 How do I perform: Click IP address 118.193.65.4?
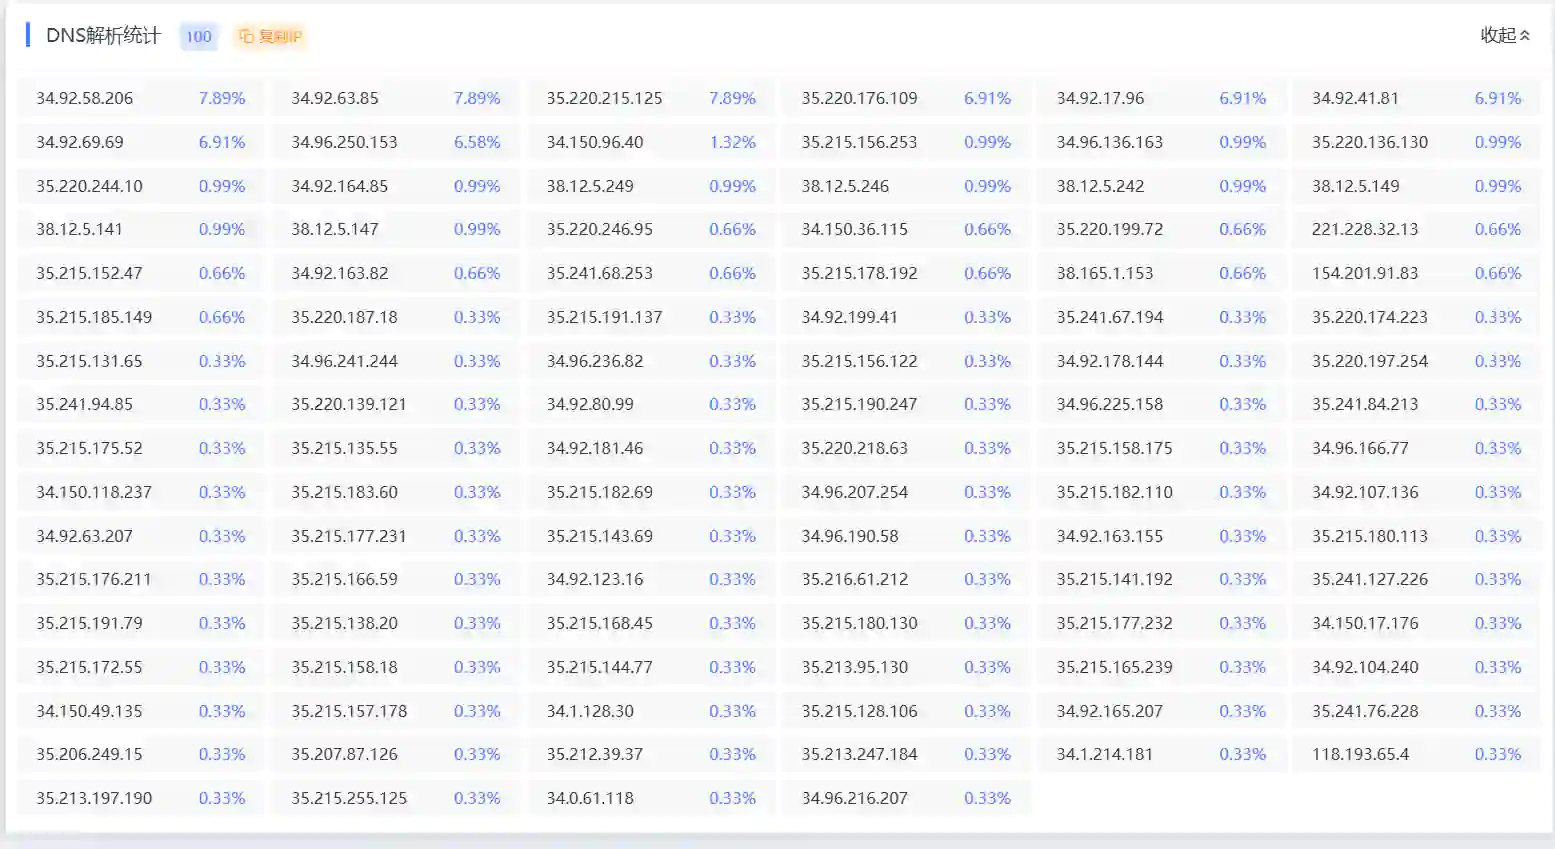(x=1360, y=754)
